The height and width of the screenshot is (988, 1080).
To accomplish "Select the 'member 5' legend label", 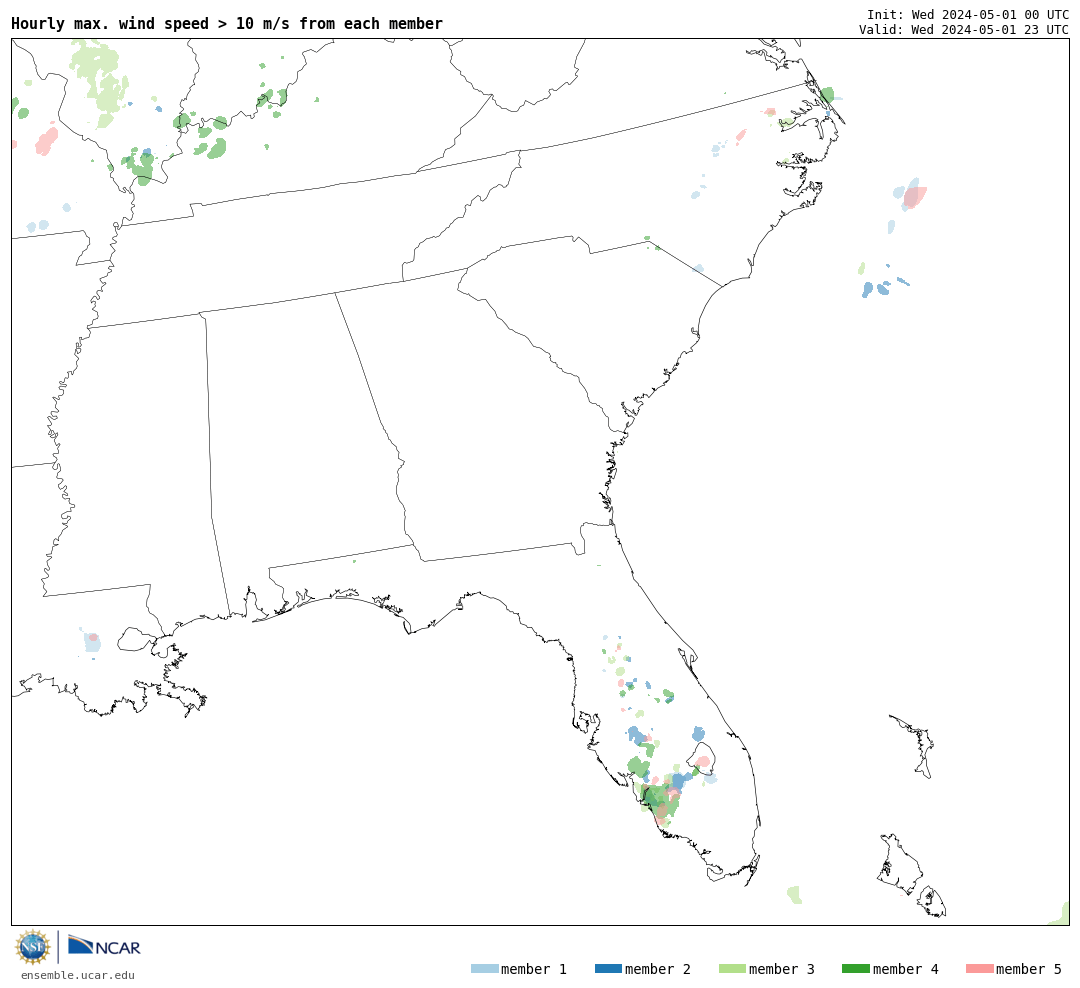I will point(1029,969).
